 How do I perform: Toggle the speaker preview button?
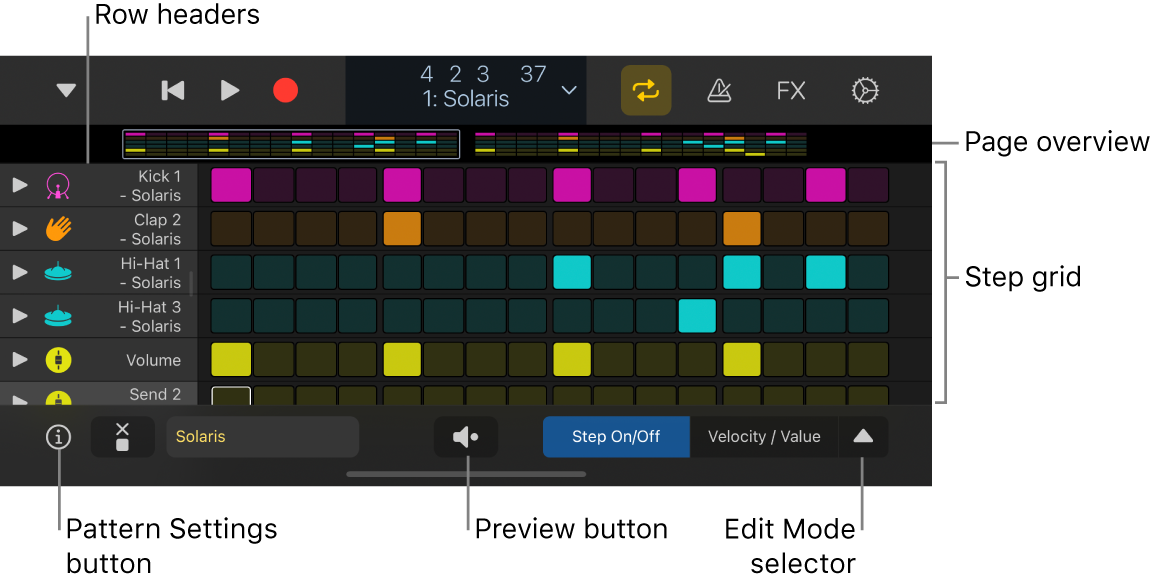click(x=466, y=437)
